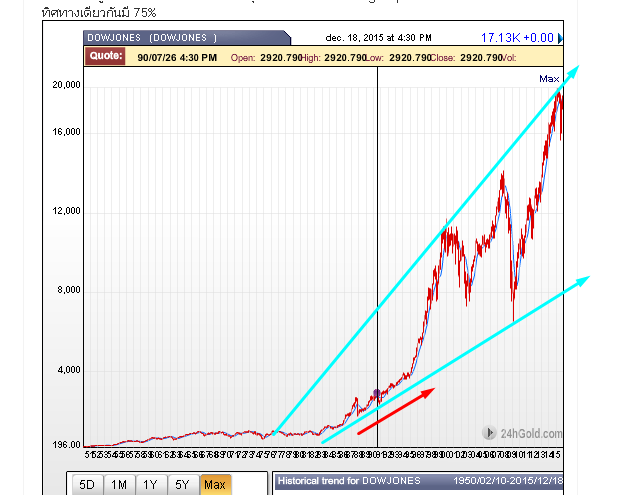Click the Historical trend for DOWJONES header
Viewport: 623px width, 495px height.
349,481
